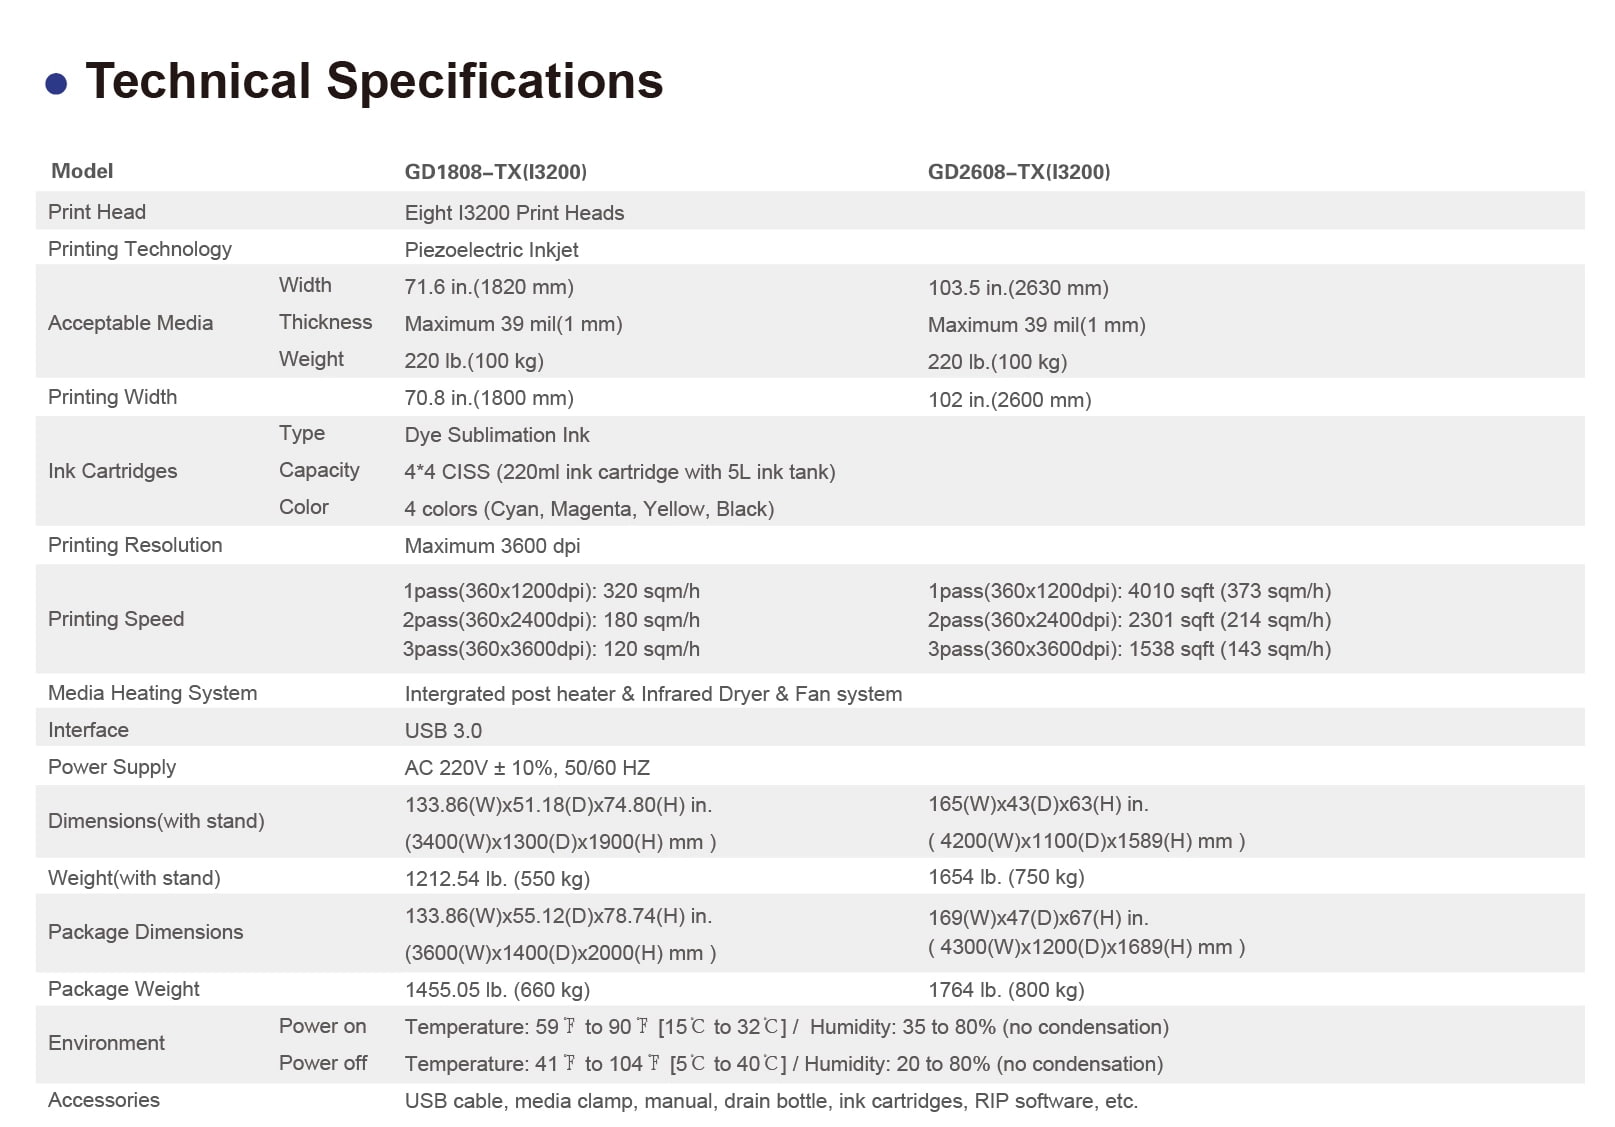
Task: Click the 1764 lb. (800 kg) package weight
Action: point(1006,990)
